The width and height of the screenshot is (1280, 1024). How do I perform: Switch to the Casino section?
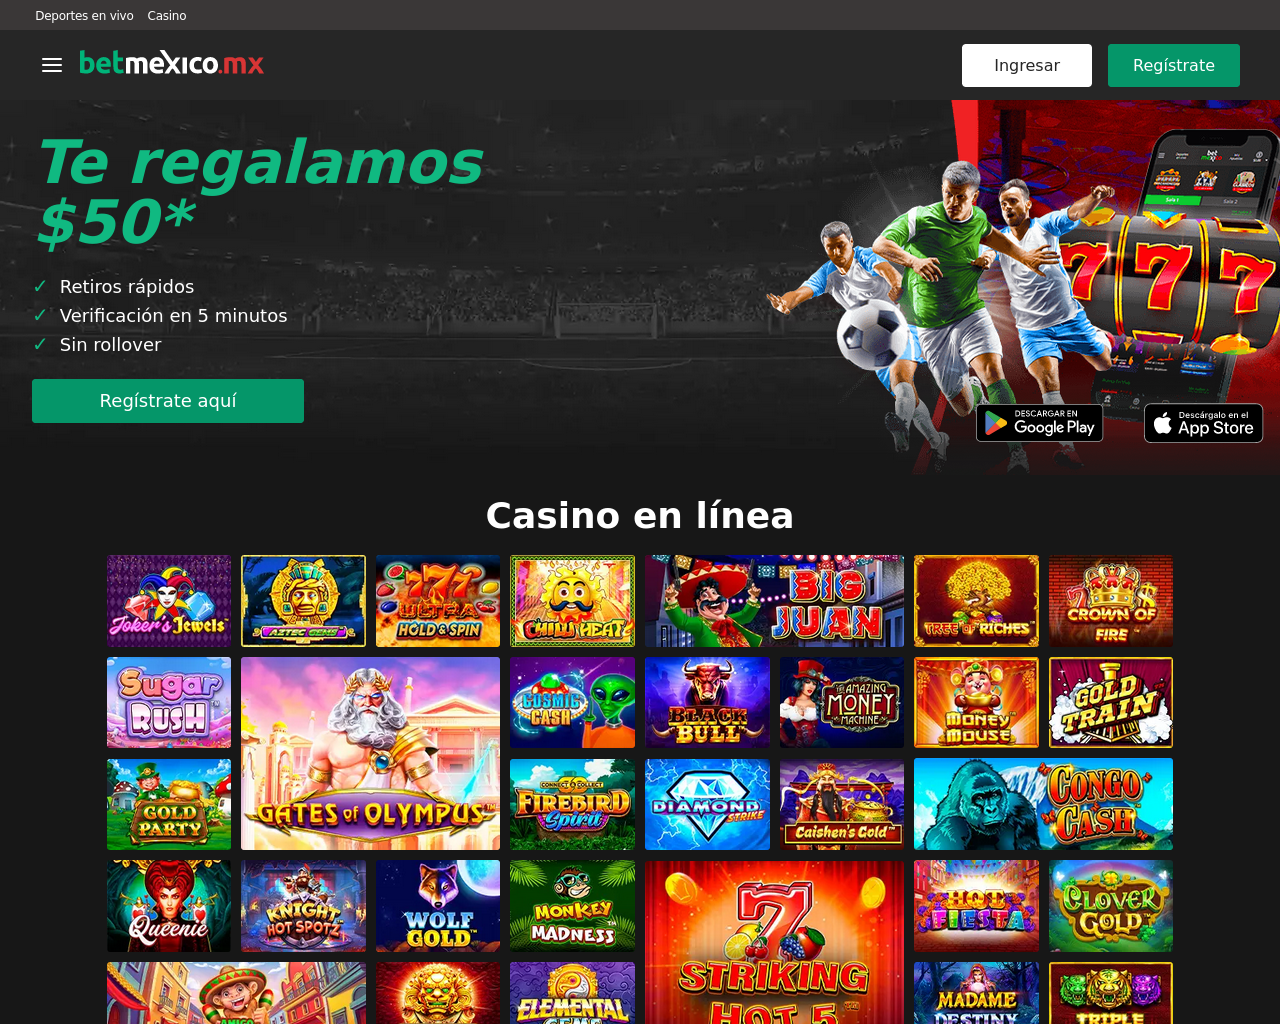pyautogui.click(x=167, y=15)
